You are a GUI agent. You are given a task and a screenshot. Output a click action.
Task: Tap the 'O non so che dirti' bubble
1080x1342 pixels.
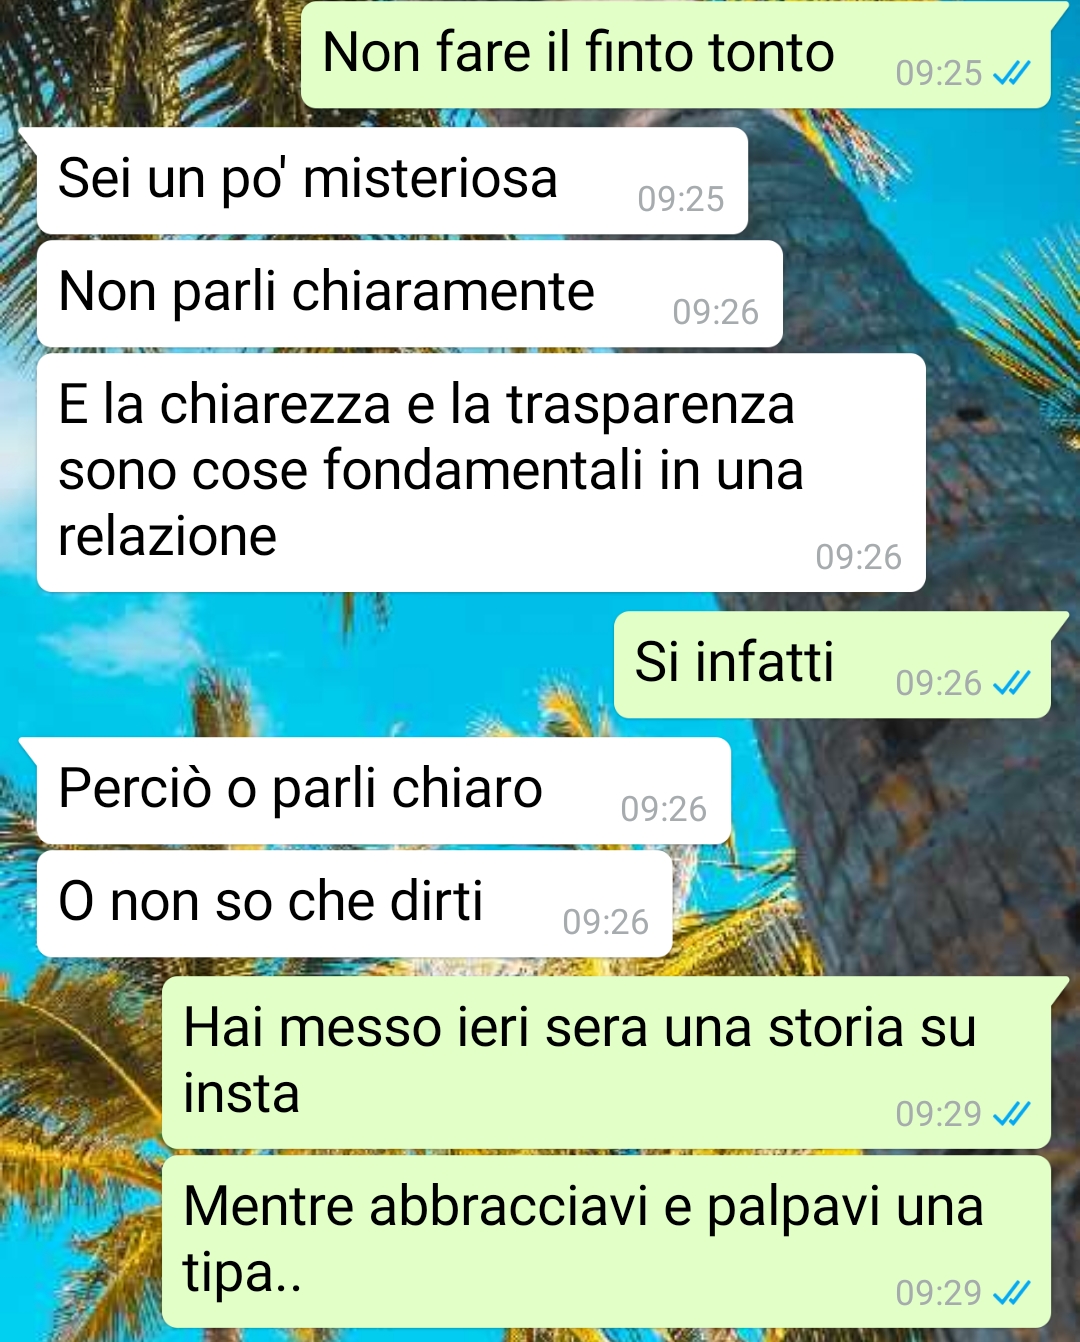354,904
